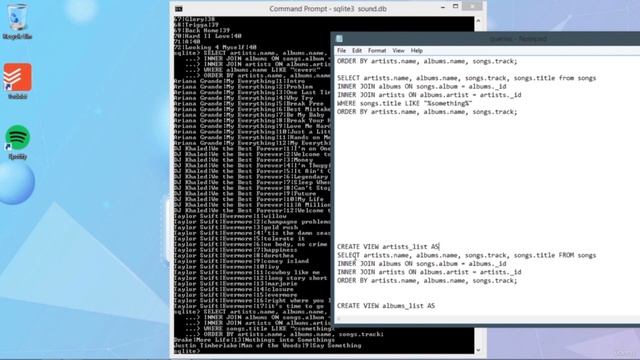Click 'SELECT ... FROM songs' line under CREATE VIEW
The width and height of the screenshot is (640, 360).
467,255
